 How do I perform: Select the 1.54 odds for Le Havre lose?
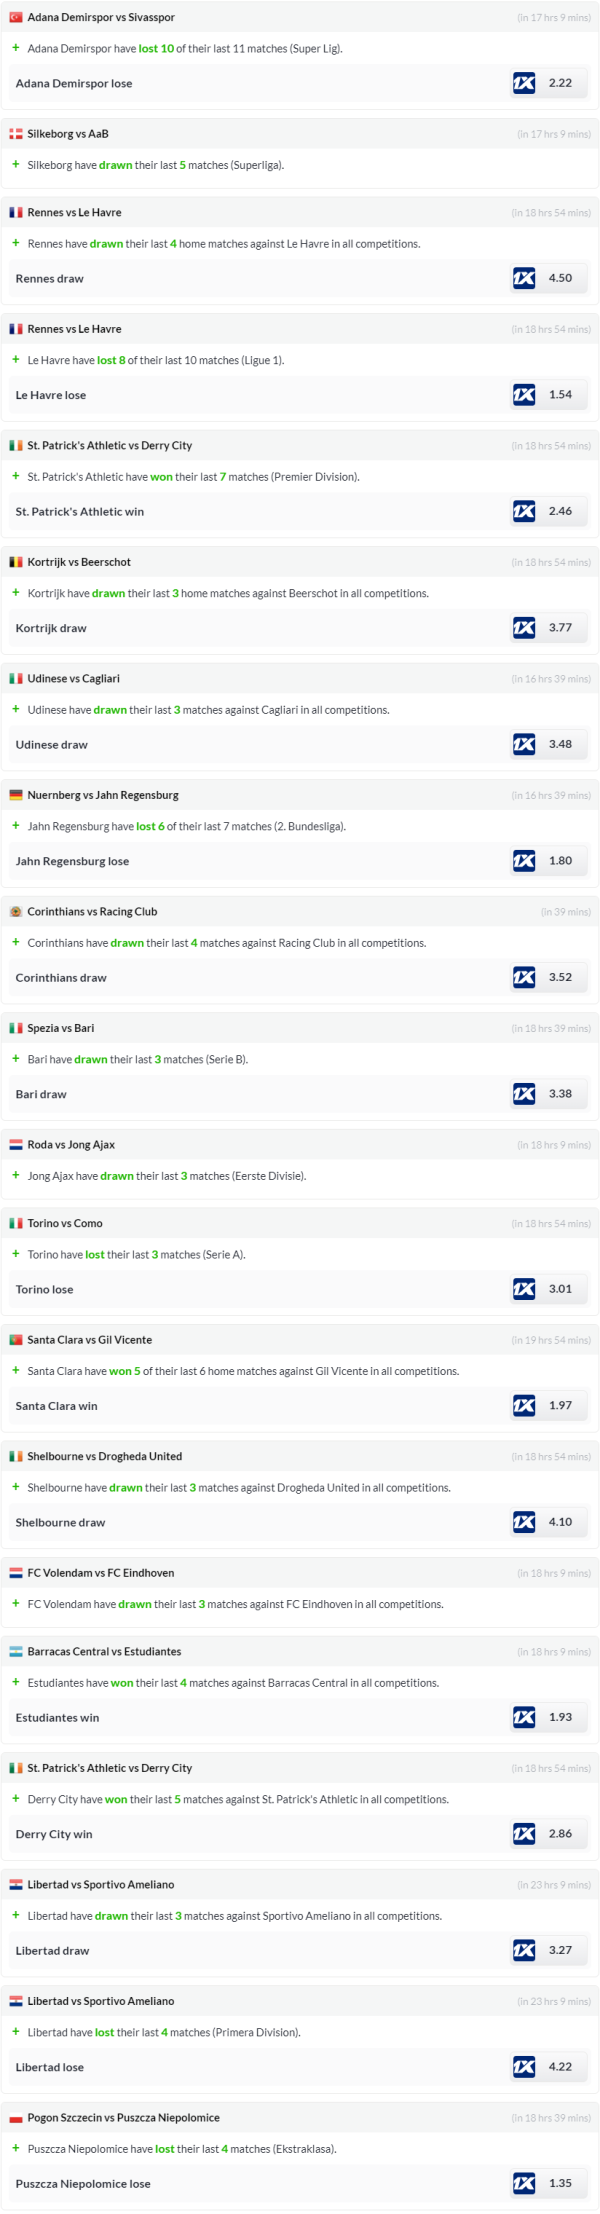coord(560,395)
